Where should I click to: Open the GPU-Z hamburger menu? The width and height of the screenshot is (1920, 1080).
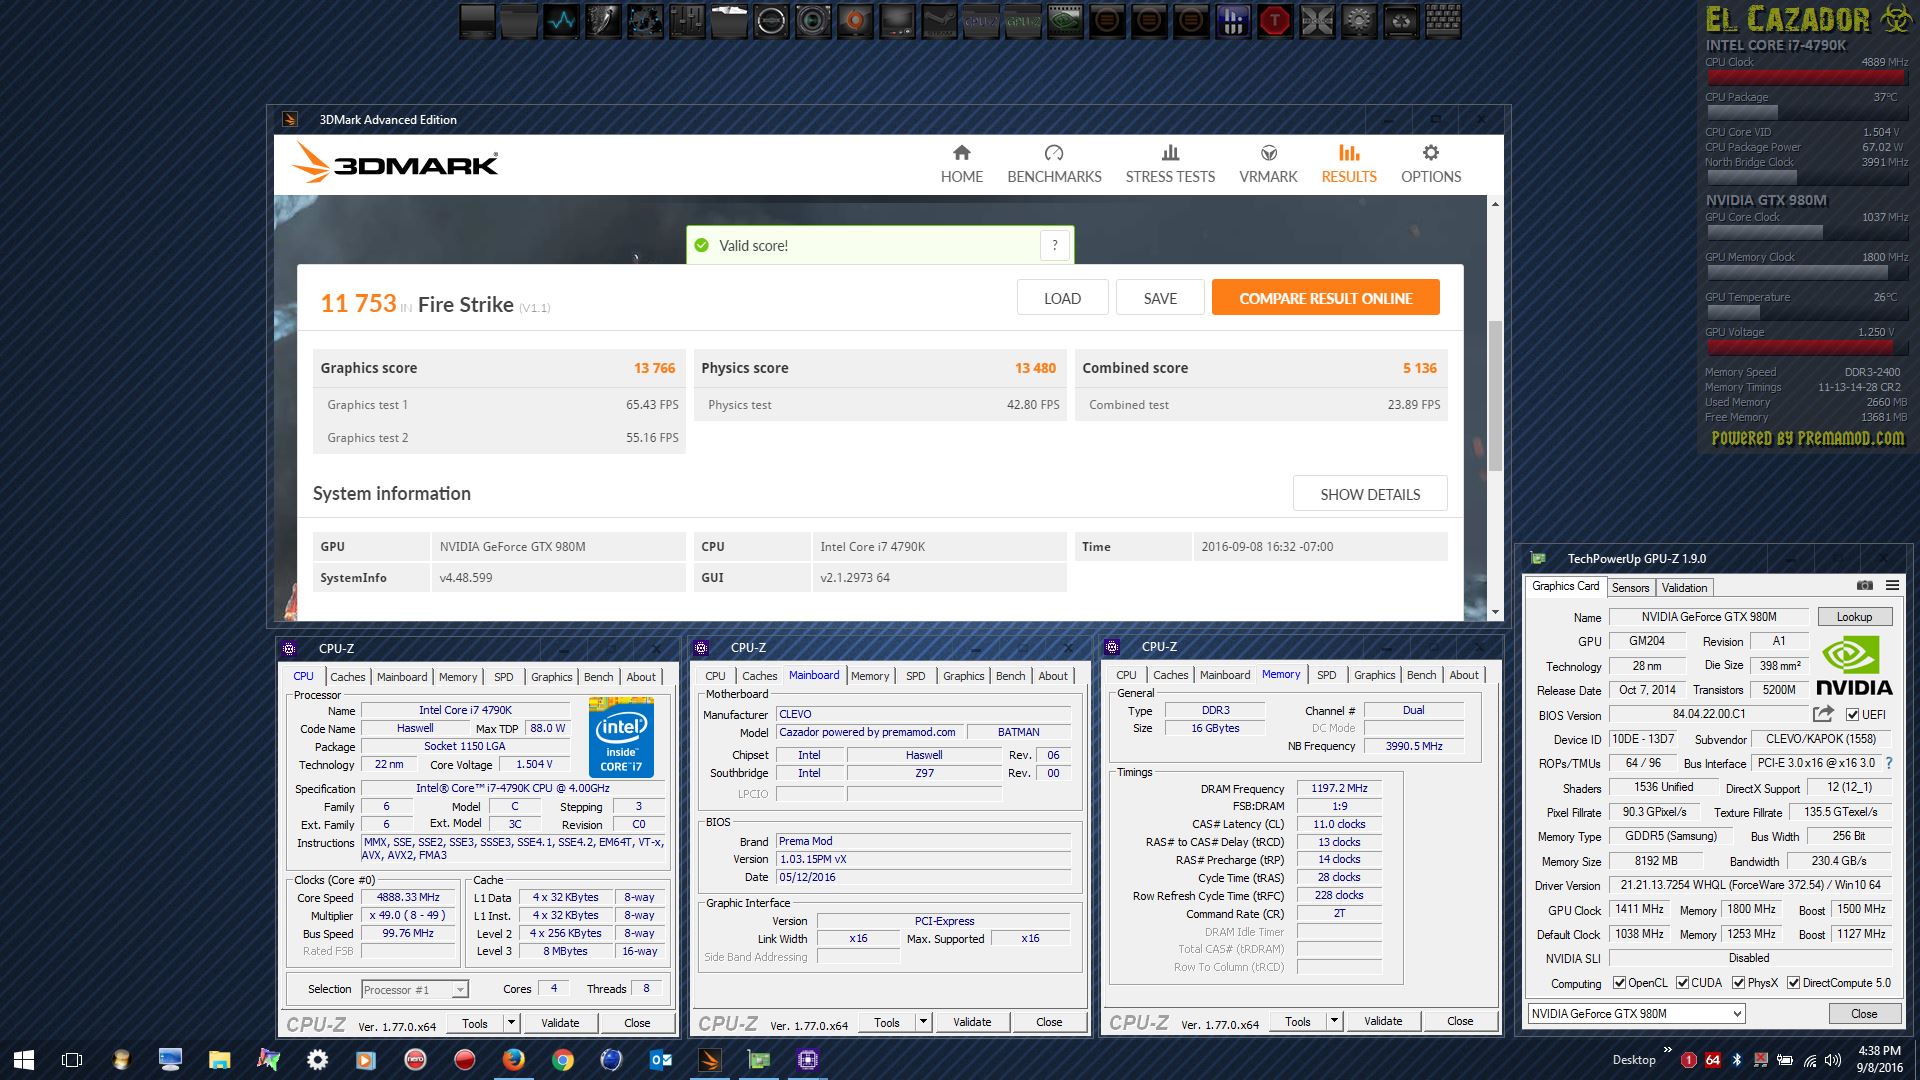point(1892,586)
